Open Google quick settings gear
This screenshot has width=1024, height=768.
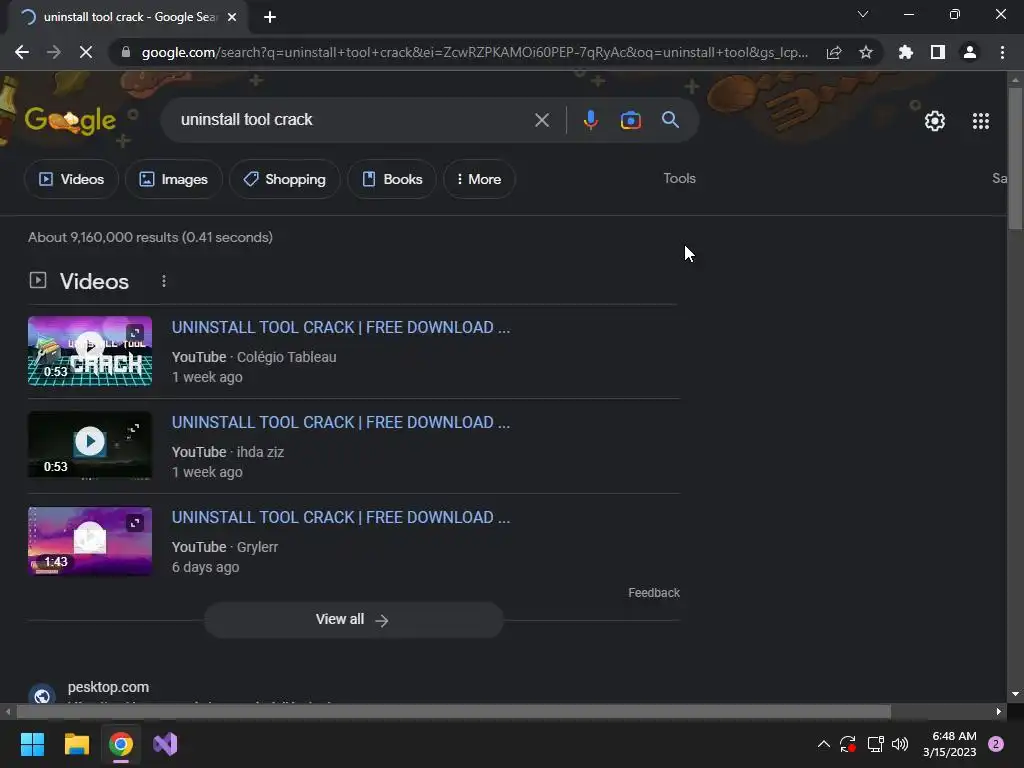935,121
